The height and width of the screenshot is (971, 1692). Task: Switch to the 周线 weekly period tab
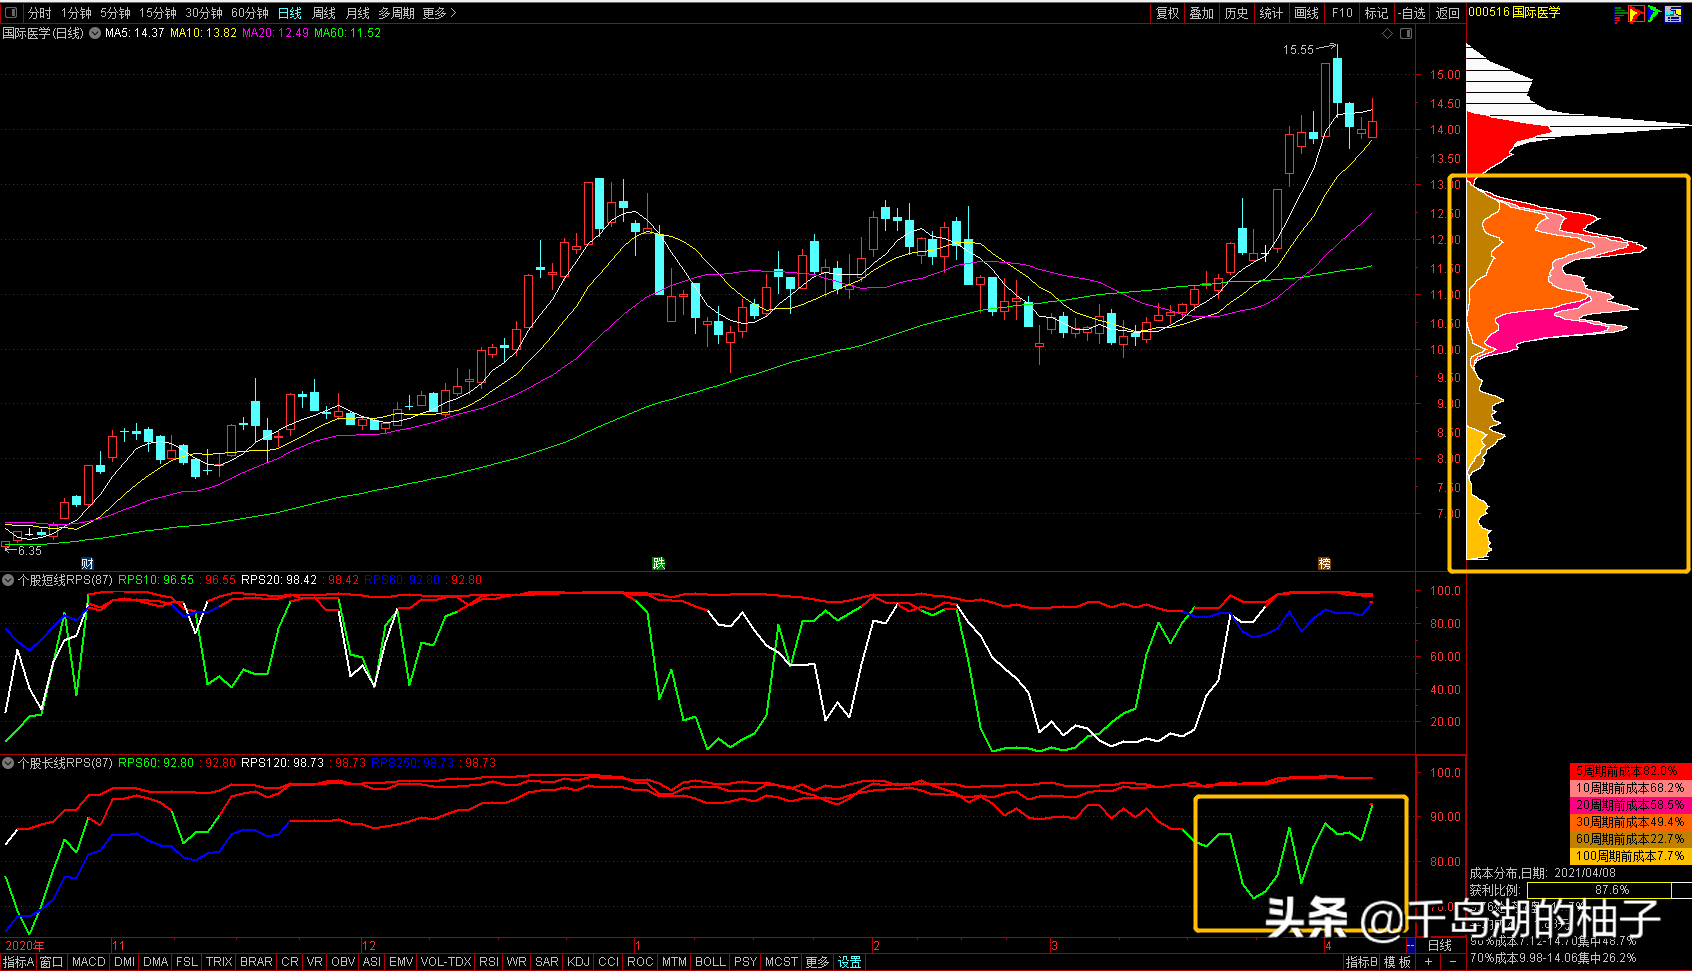[x=324, y=13]
